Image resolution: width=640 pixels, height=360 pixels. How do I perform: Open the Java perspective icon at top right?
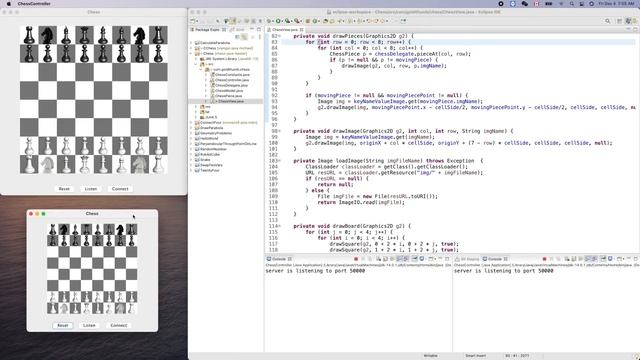click(629, 21)
